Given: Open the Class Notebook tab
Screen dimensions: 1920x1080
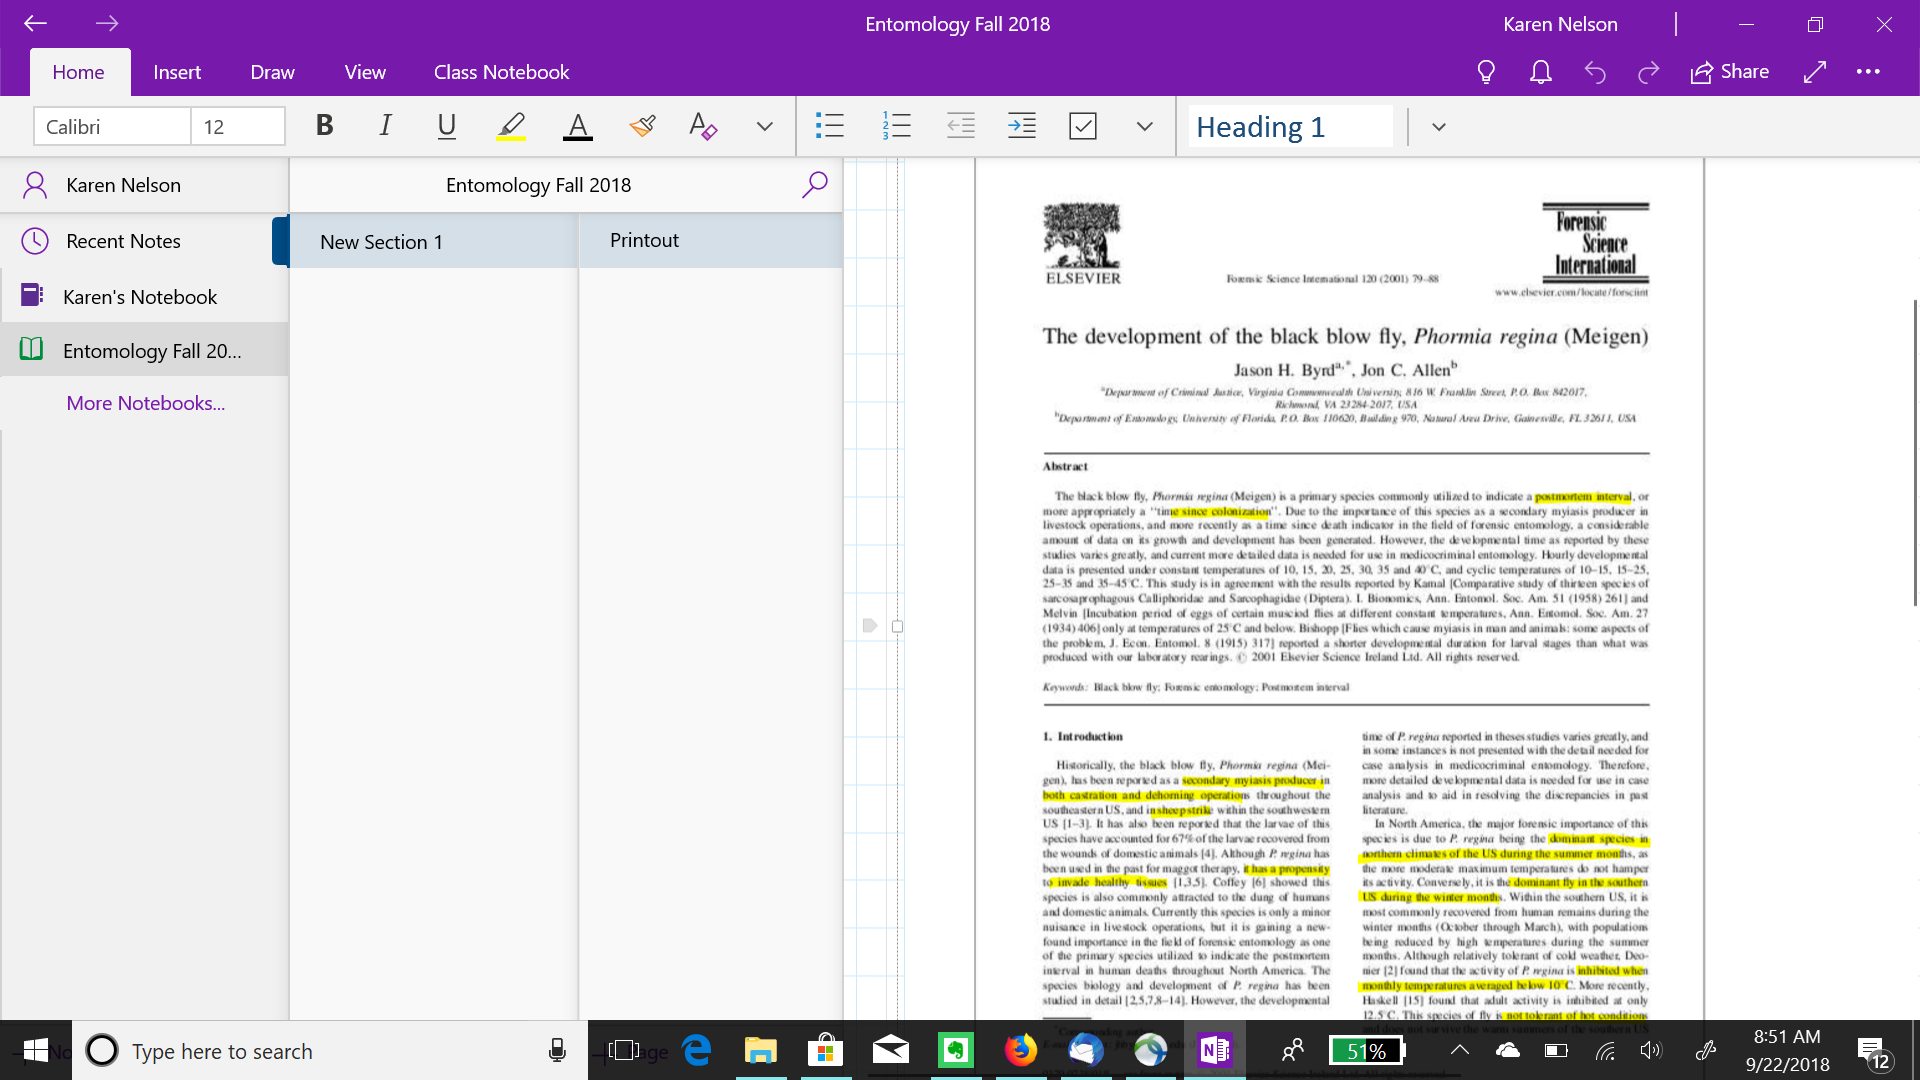Looking at the screenshot, I should (501, 71).
